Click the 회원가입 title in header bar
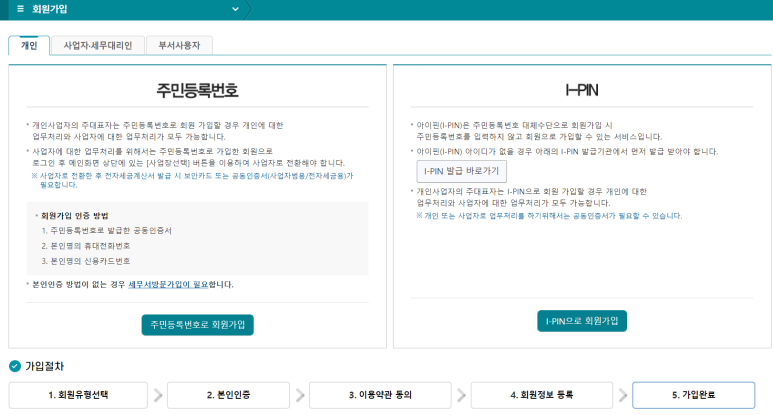 [x=49, y=9]
